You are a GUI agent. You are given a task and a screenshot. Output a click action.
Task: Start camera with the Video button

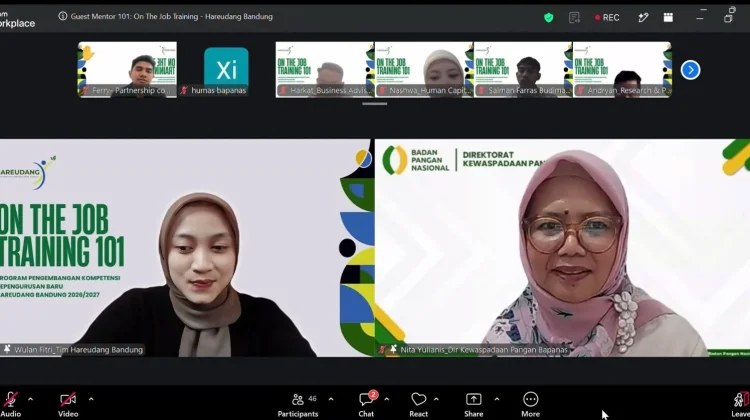pos(68,404)
